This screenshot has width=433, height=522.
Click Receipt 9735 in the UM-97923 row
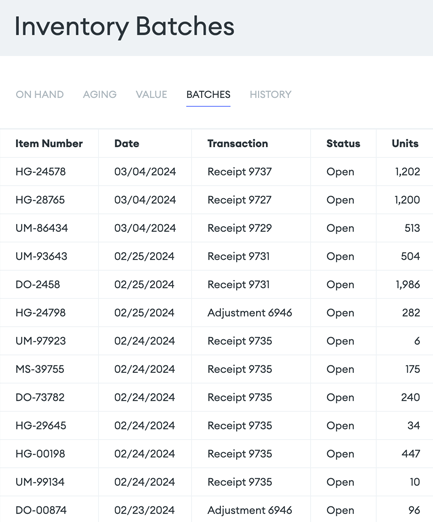click(240, 341)
